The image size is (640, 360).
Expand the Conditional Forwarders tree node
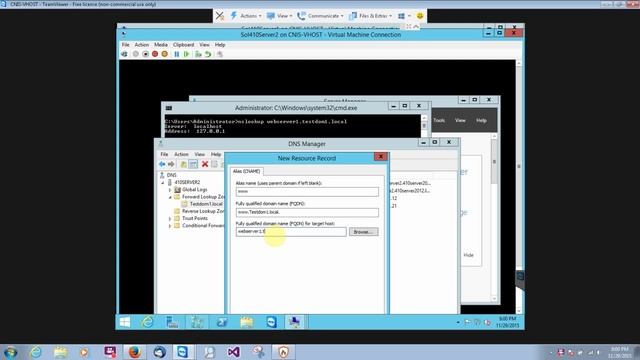coord(170,226)
